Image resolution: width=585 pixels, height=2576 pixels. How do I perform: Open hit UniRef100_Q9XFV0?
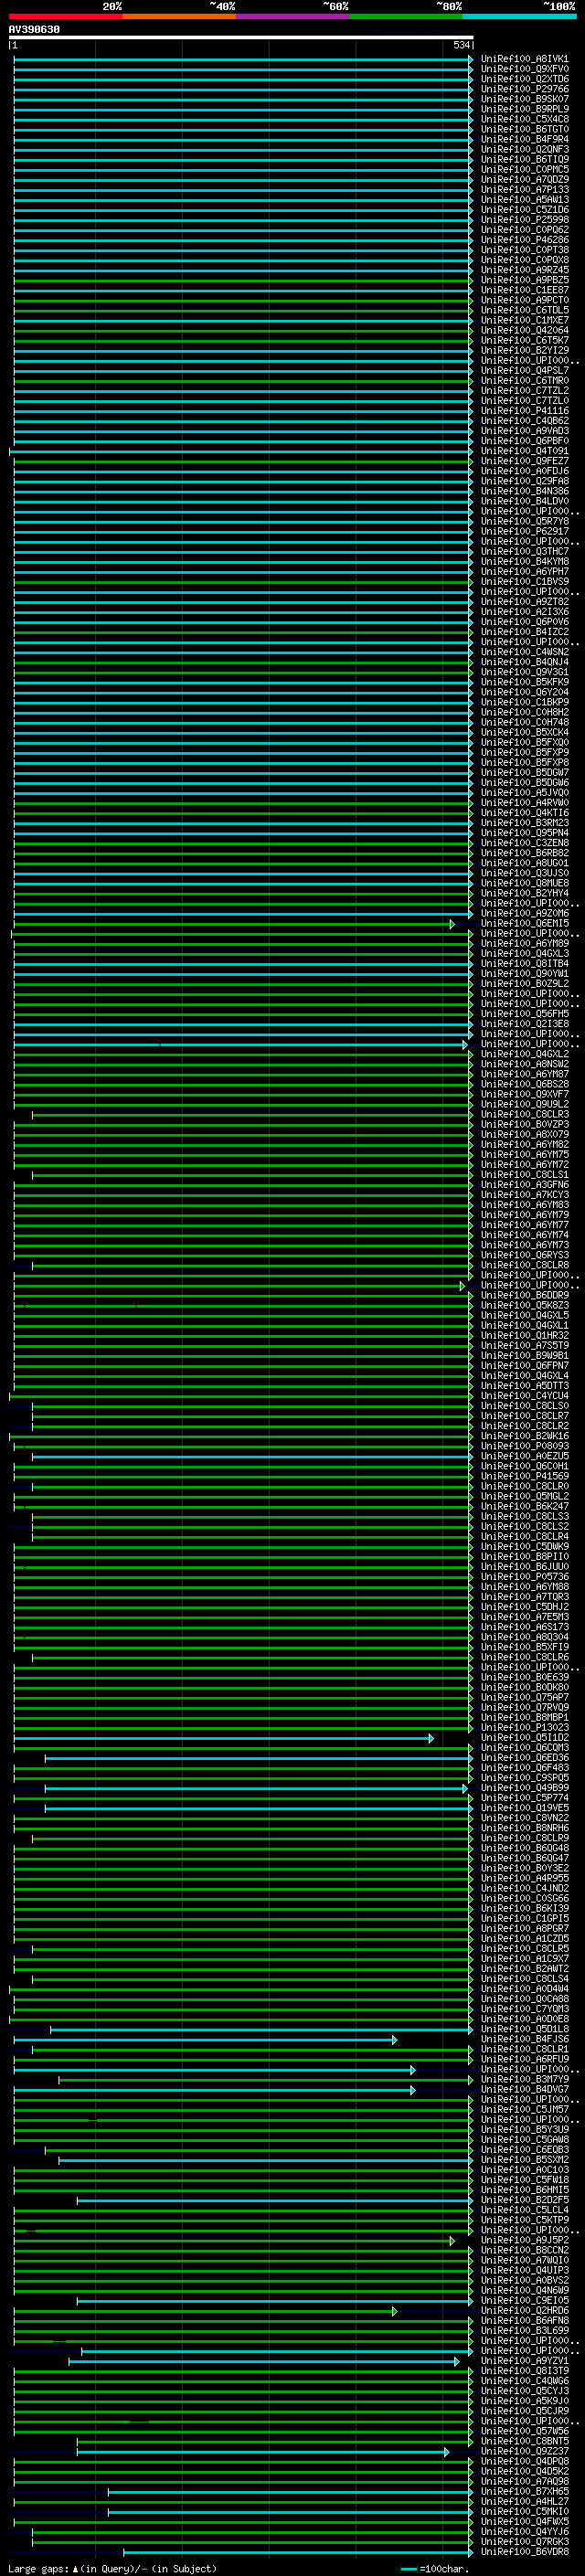click(524, 69)
